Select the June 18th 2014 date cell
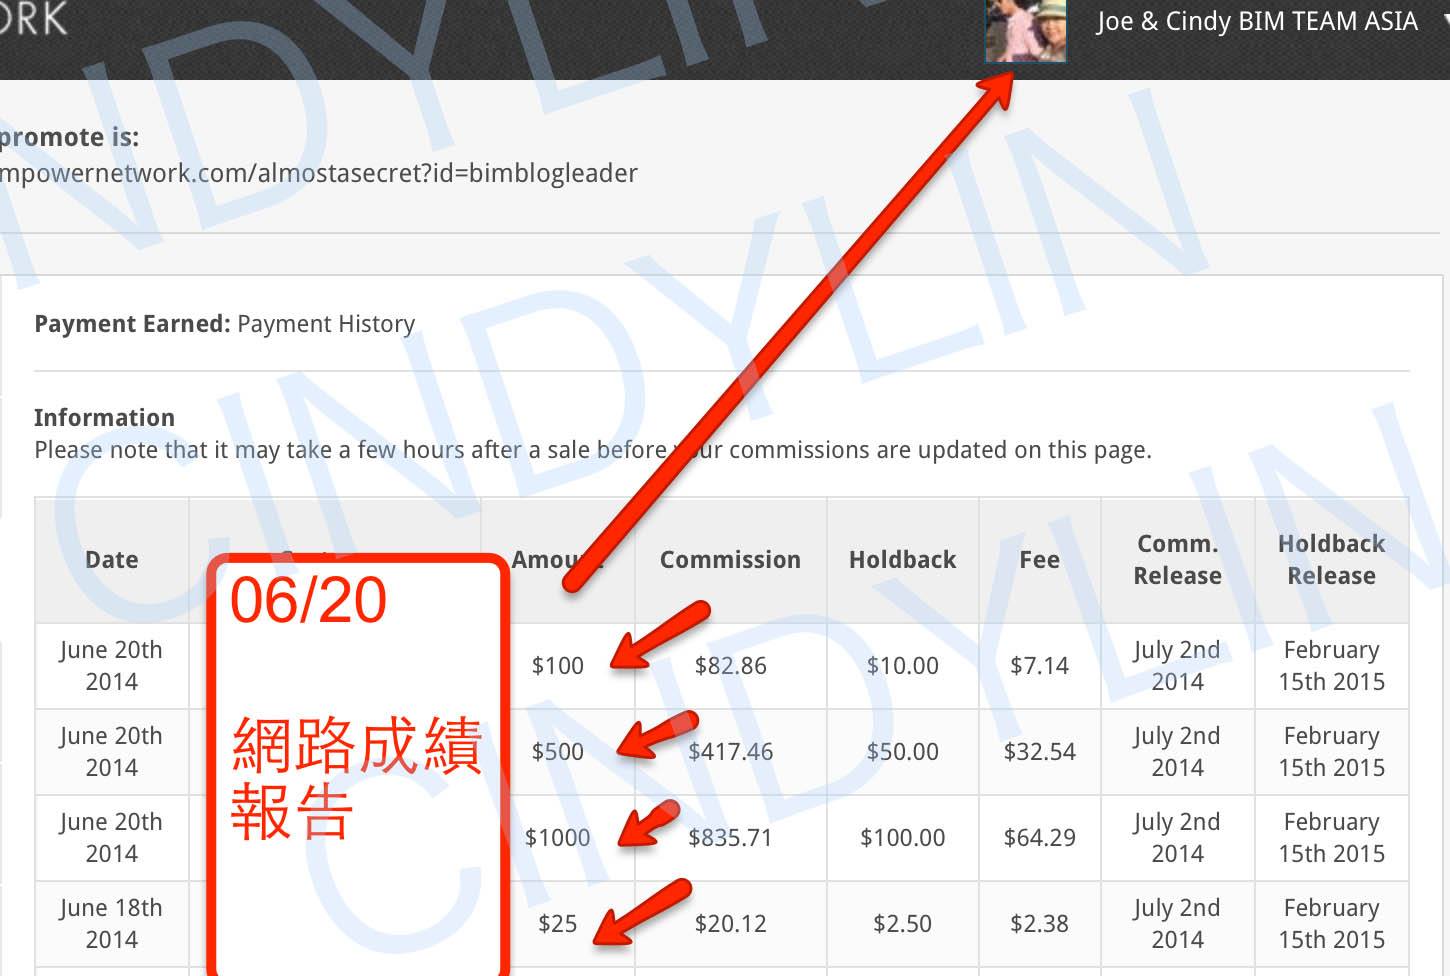This screenshot has width=1450, height=976. (111, 923)
